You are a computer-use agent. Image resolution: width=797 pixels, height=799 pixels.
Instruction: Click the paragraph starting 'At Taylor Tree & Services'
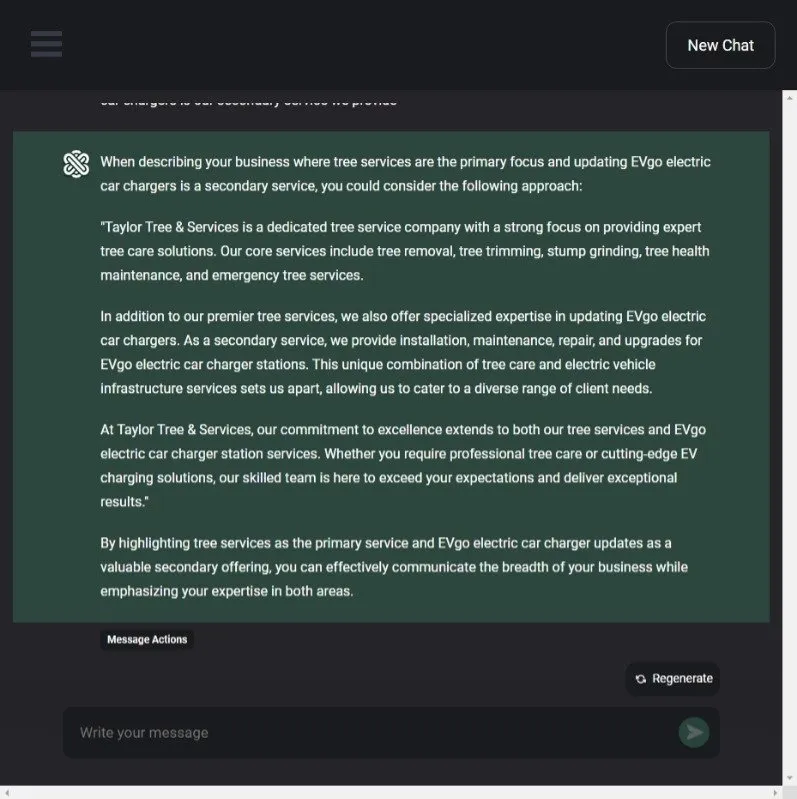[405, 465]
